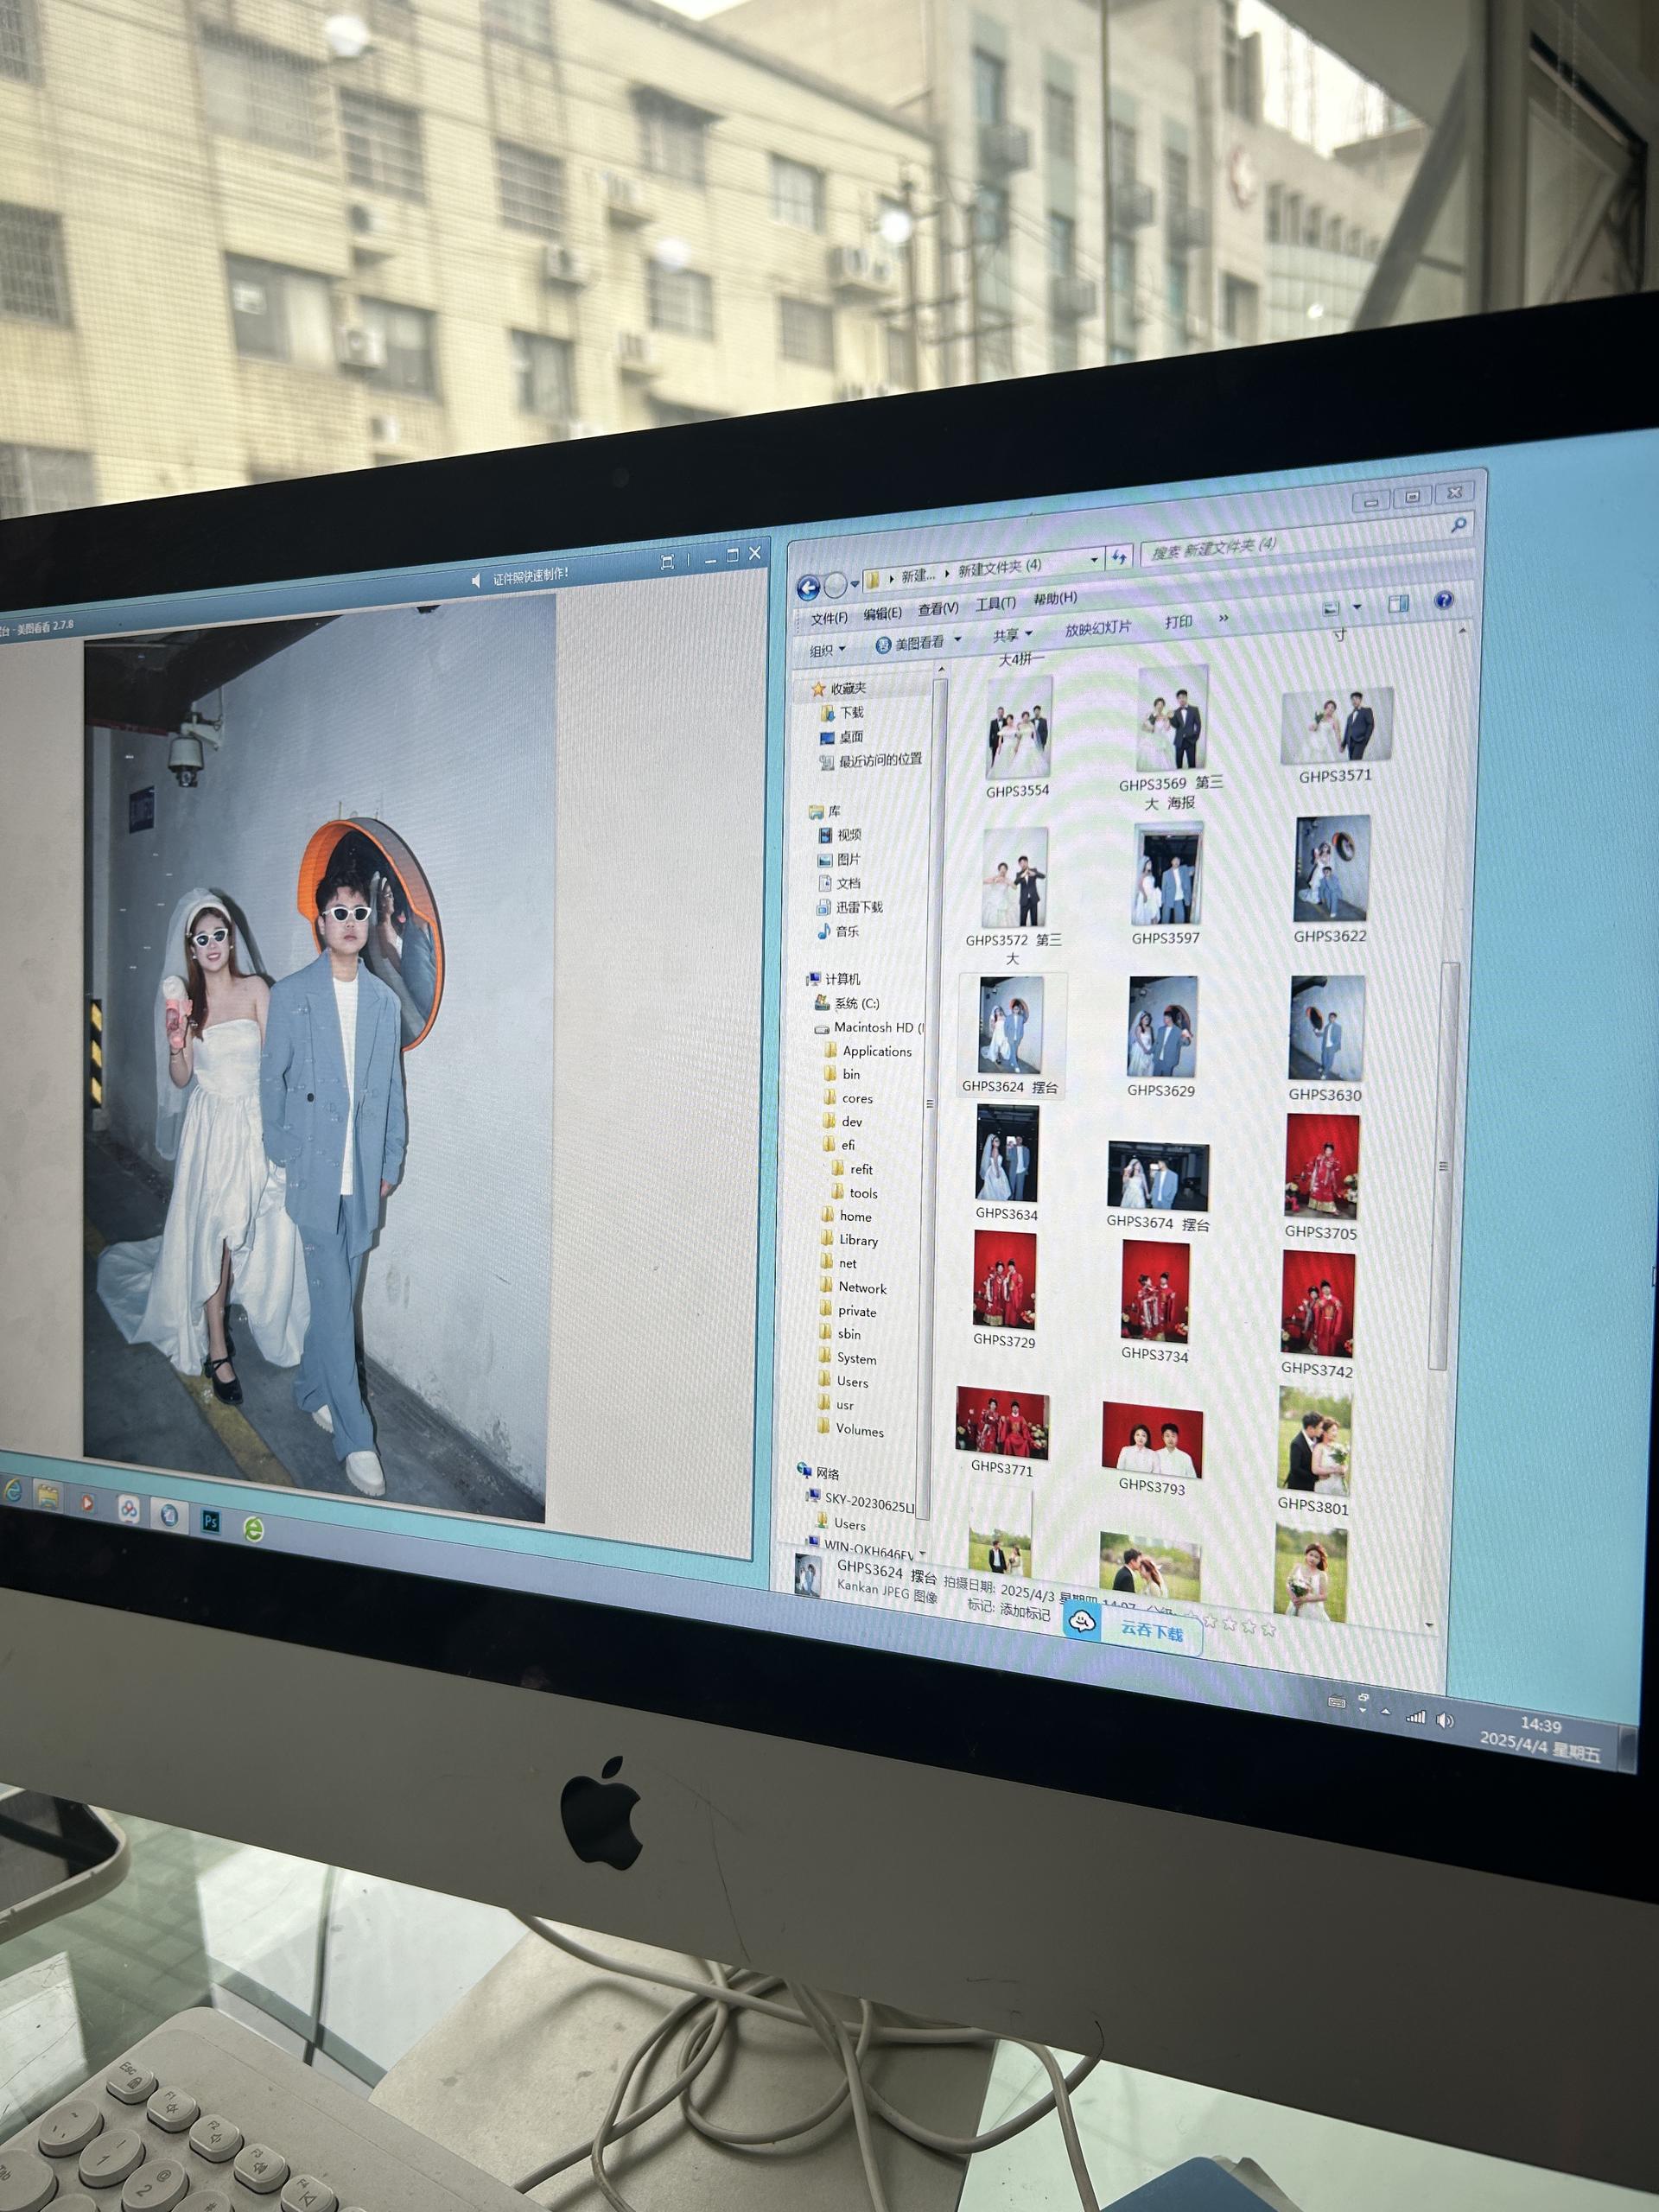Open recent pages dropdown next to forward button
1659x2212 pixels.
click(855, 584)
